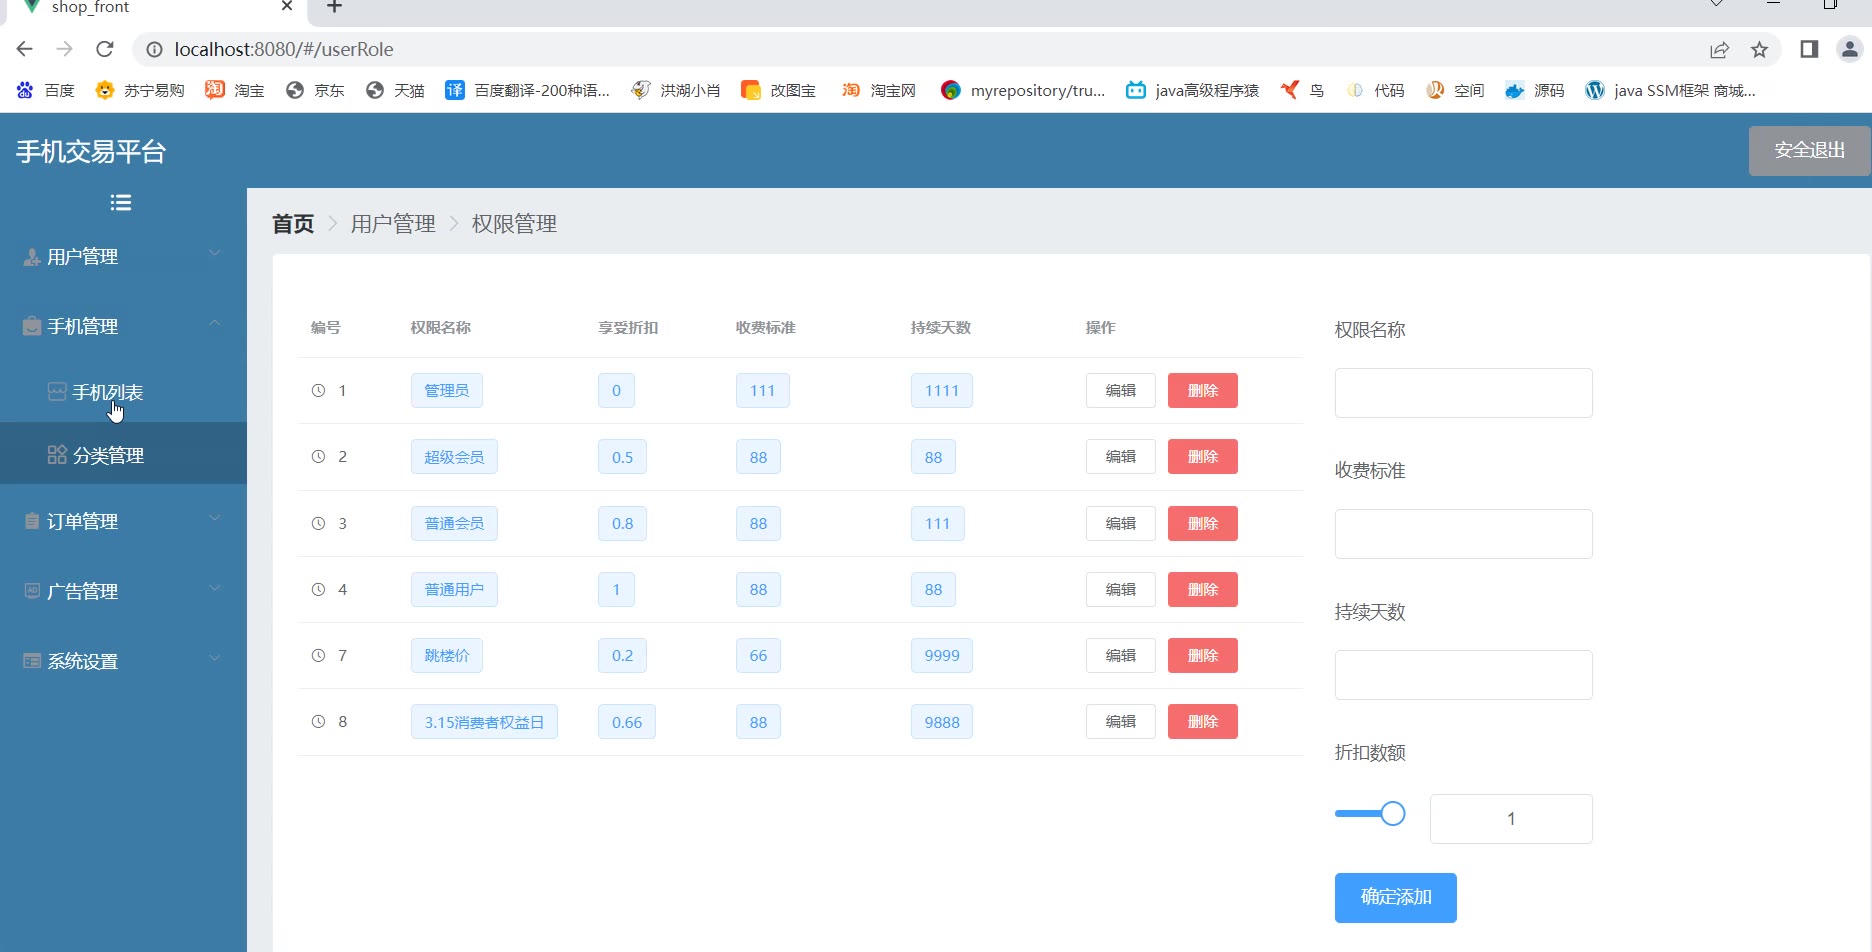Viewport: 1872px width, 952px height.
Task: Edit the 跳楼价 role row
Action: (x=1121, y=656)
